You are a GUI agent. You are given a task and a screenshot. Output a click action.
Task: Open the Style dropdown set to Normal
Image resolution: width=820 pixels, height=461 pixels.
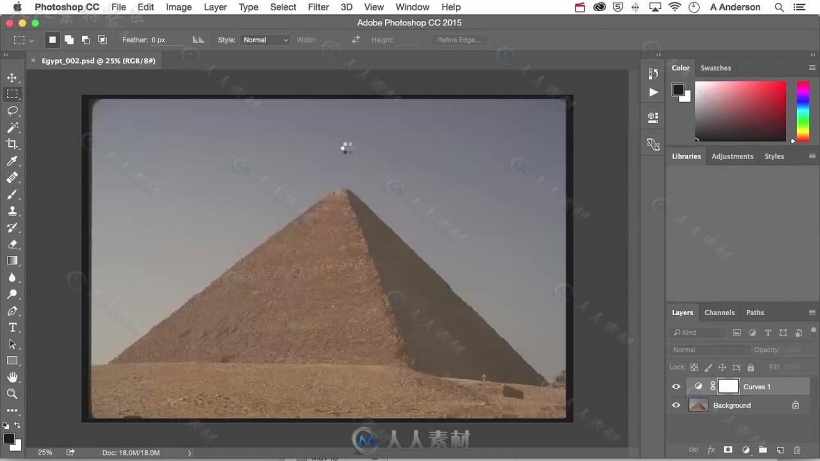pos(265,40)
